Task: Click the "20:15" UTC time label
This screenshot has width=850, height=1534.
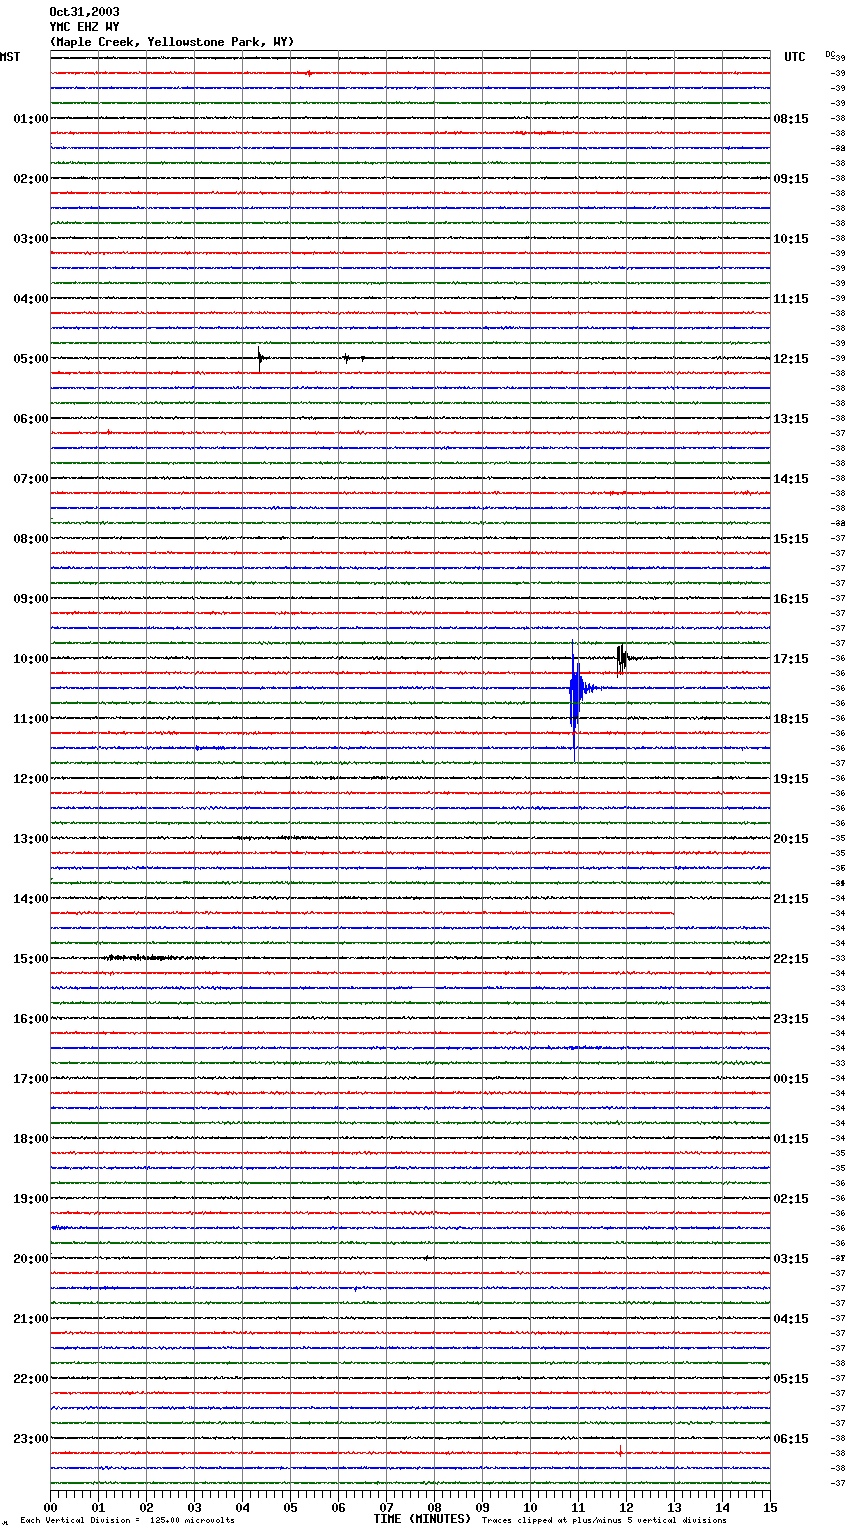Action: coord(791,839)
